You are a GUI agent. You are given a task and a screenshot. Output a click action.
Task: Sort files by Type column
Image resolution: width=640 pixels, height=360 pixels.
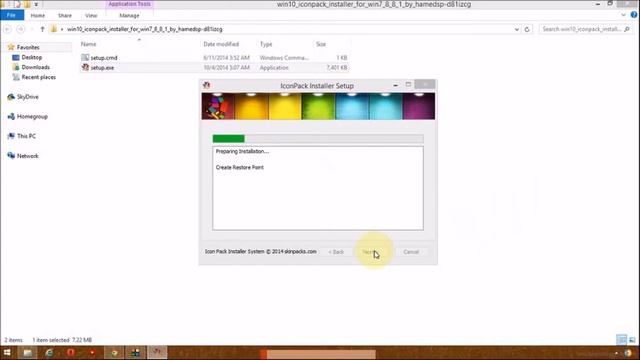[266, 44]
